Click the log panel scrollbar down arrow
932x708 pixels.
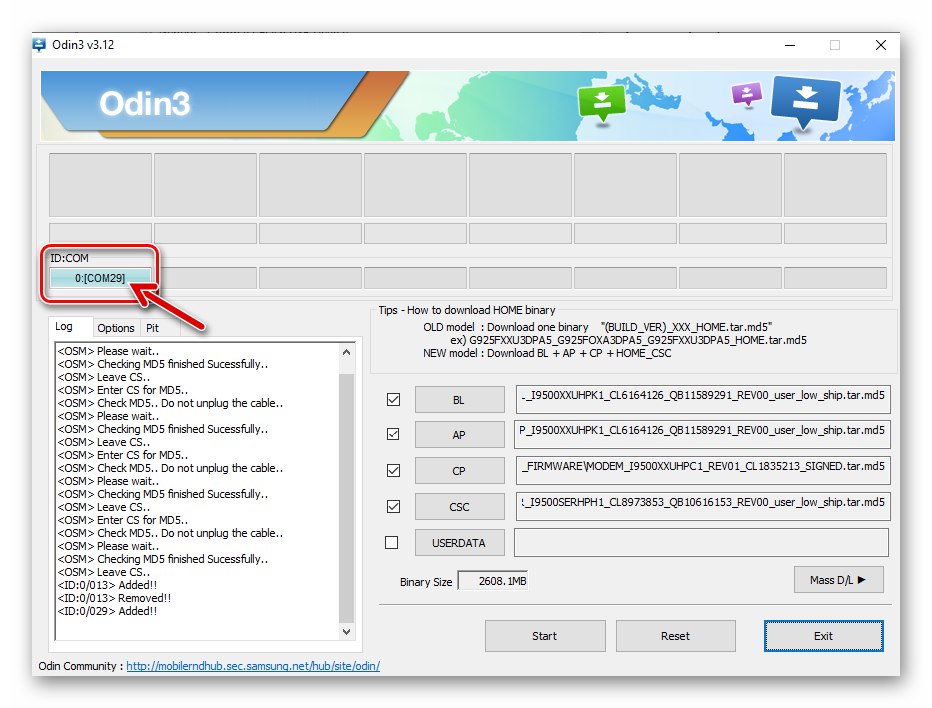[345, 632]
